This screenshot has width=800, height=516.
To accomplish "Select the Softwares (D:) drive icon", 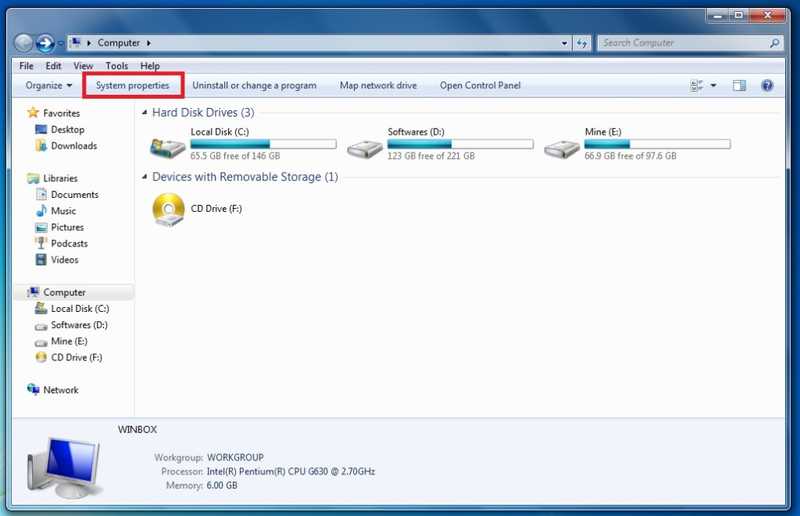I will [365, 146].
